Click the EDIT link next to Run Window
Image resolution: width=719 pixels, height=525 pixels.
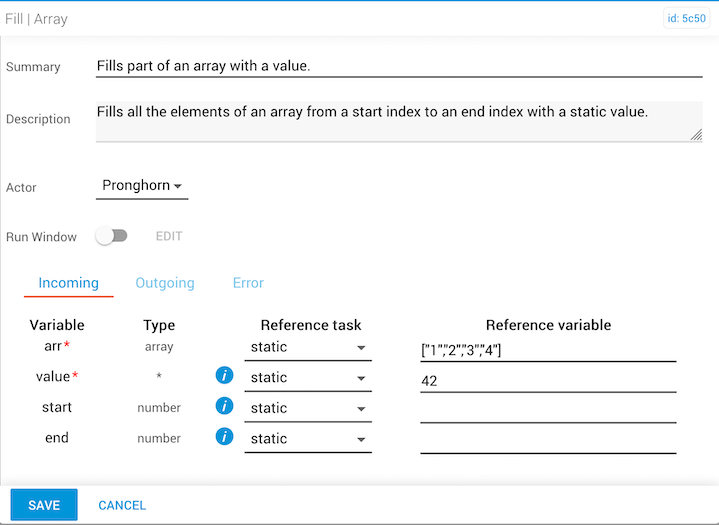point(169,237)
